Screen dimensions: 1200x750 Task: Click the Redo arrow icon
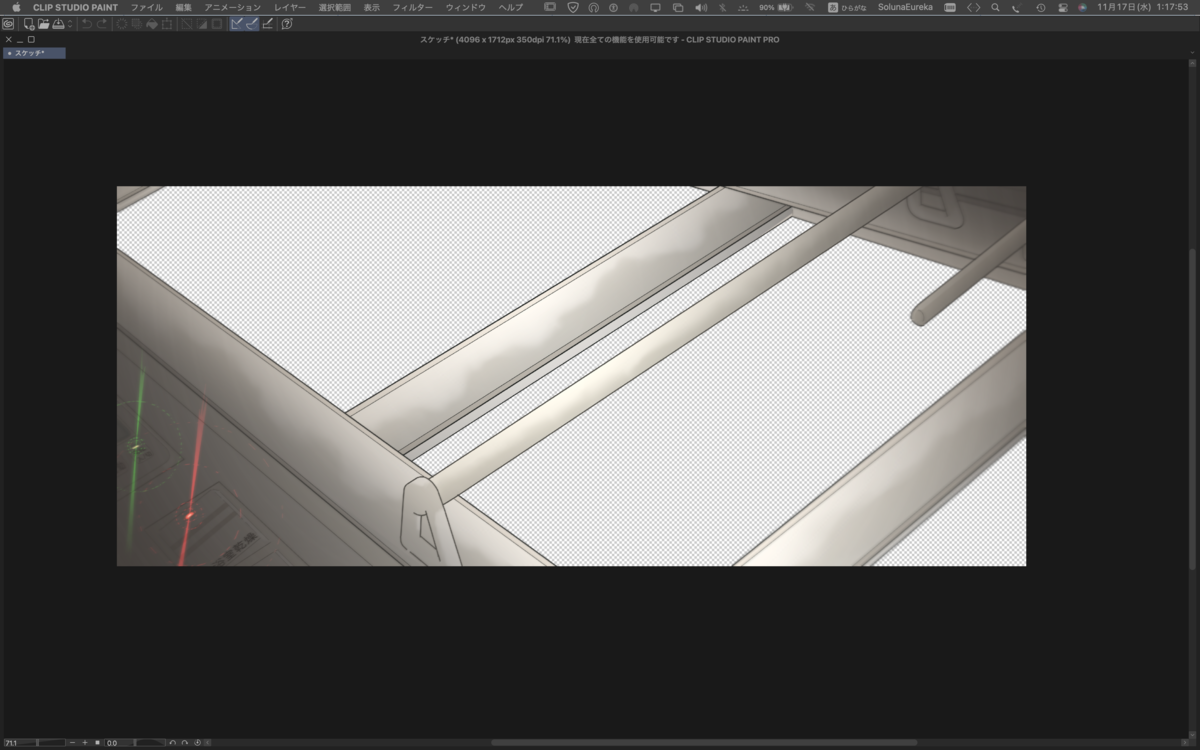pos(102,24)
